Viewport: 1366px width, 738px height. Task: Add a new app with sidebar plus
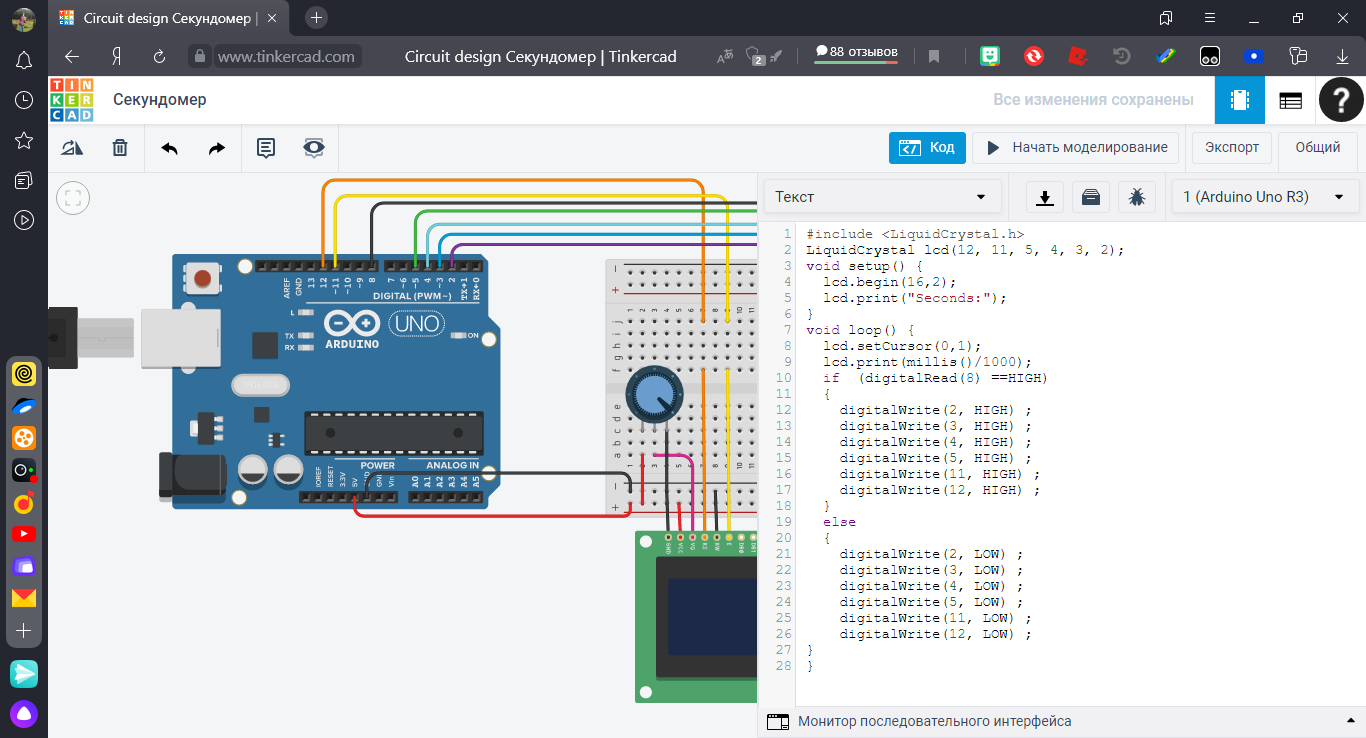click(x=24, y=631)
